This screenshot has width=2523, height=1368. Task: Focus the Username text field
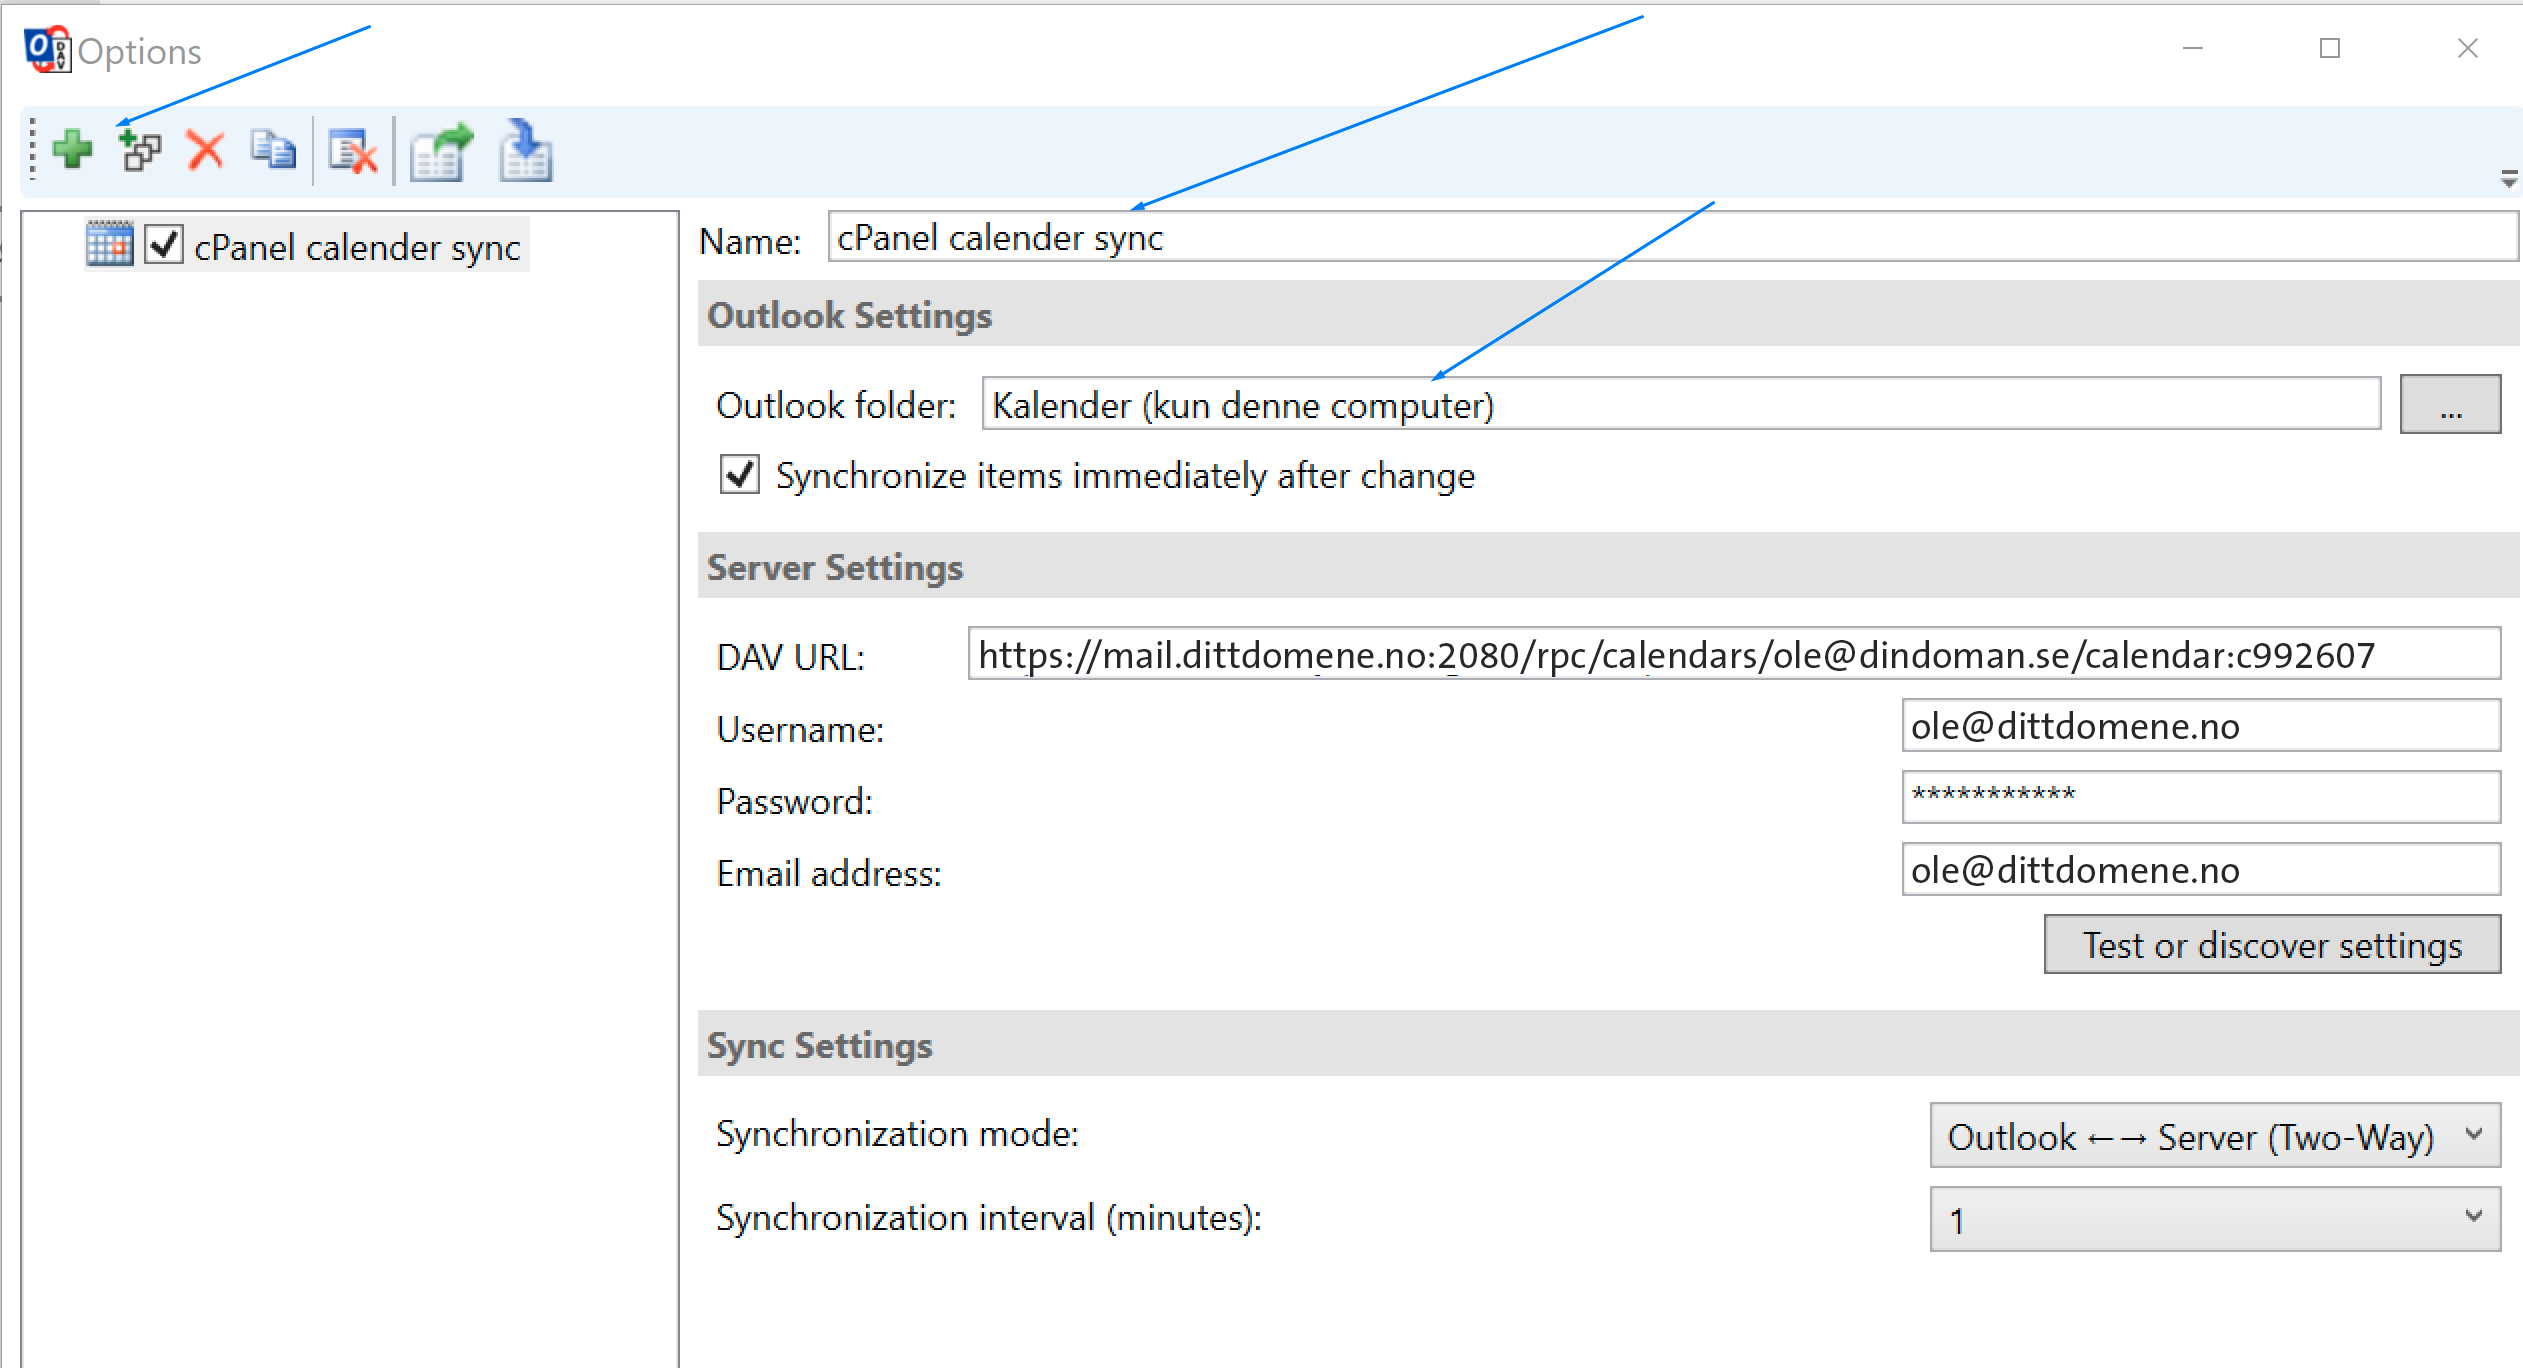point(2200,726)
